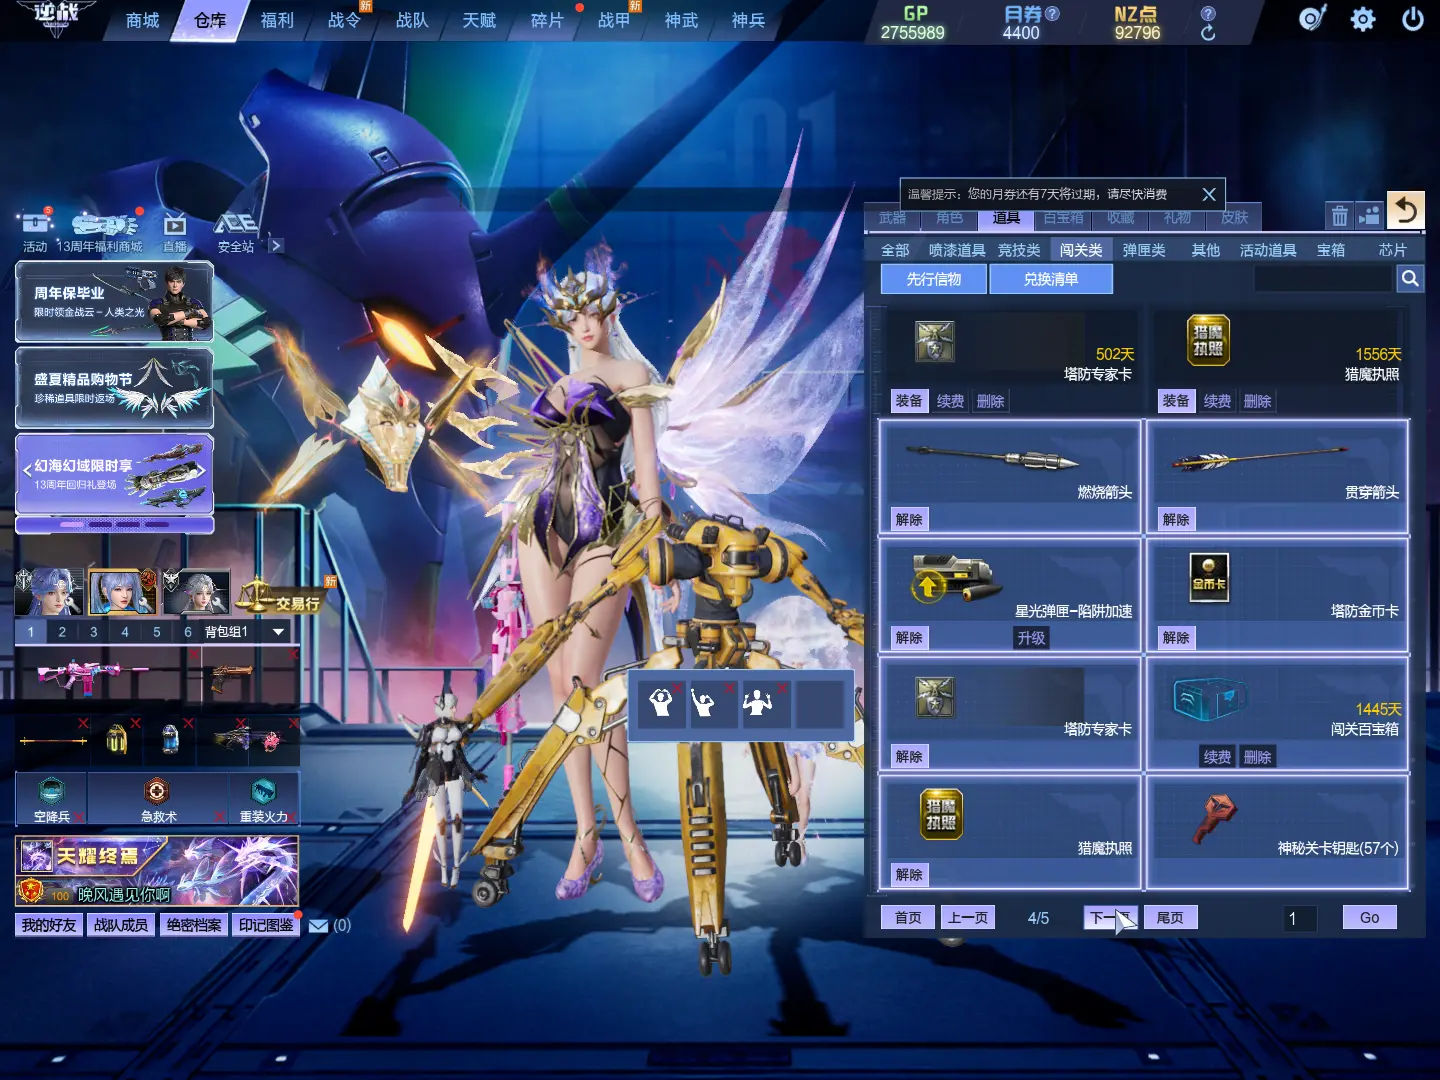Select the 急救术 skill icon

coord(158,799)
